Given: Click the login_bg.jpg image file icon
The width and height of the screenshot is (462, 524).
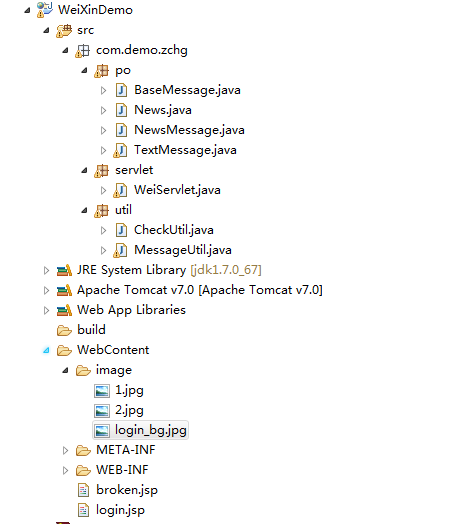Looking at the screenshot, I should [x=102, y=430].
